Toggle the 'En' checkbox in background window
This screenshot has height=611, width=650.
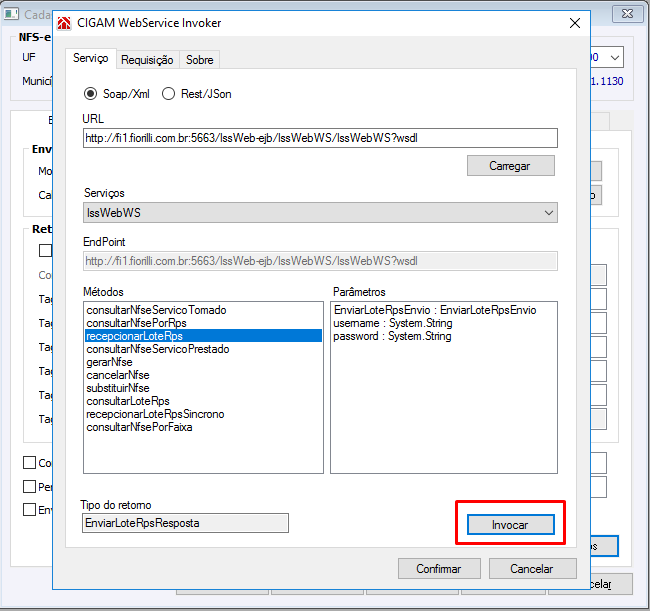tap(29, 510)
